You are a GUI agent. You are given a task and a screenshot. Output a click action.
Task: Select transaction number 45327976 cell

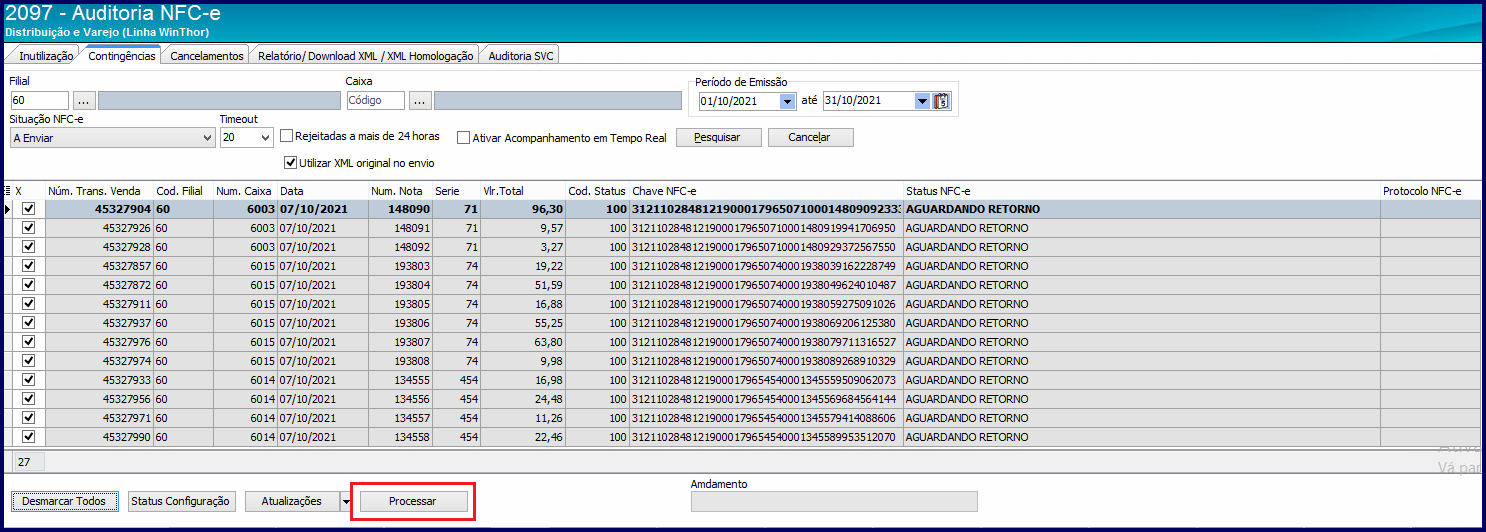pos(99,342)
